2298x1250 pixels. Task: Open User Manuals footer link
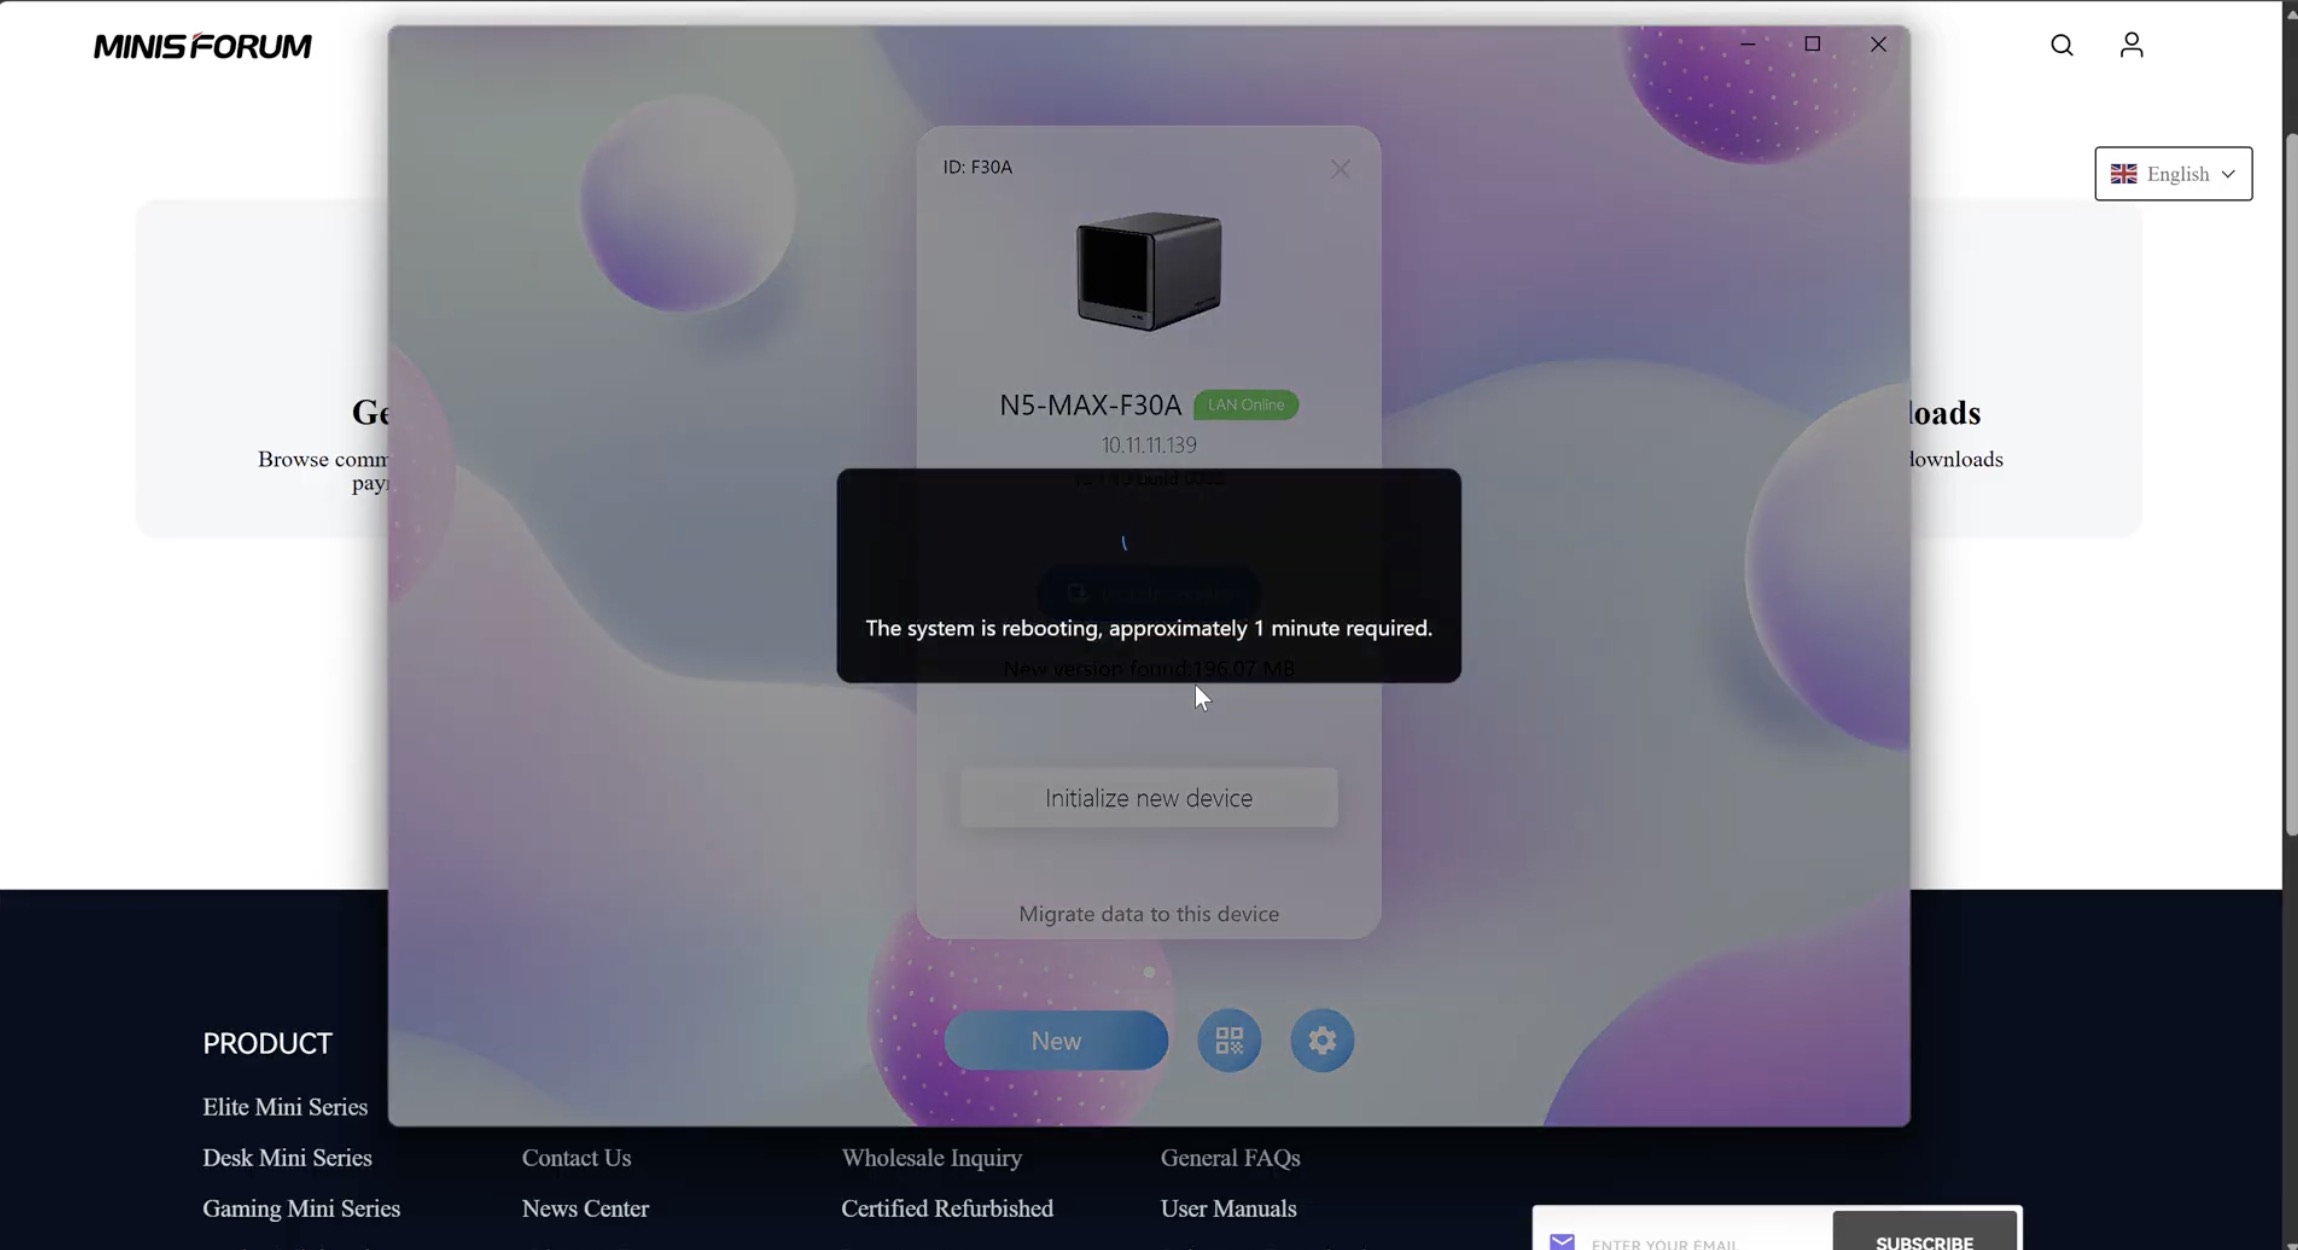click(x=1228, y=1209)
